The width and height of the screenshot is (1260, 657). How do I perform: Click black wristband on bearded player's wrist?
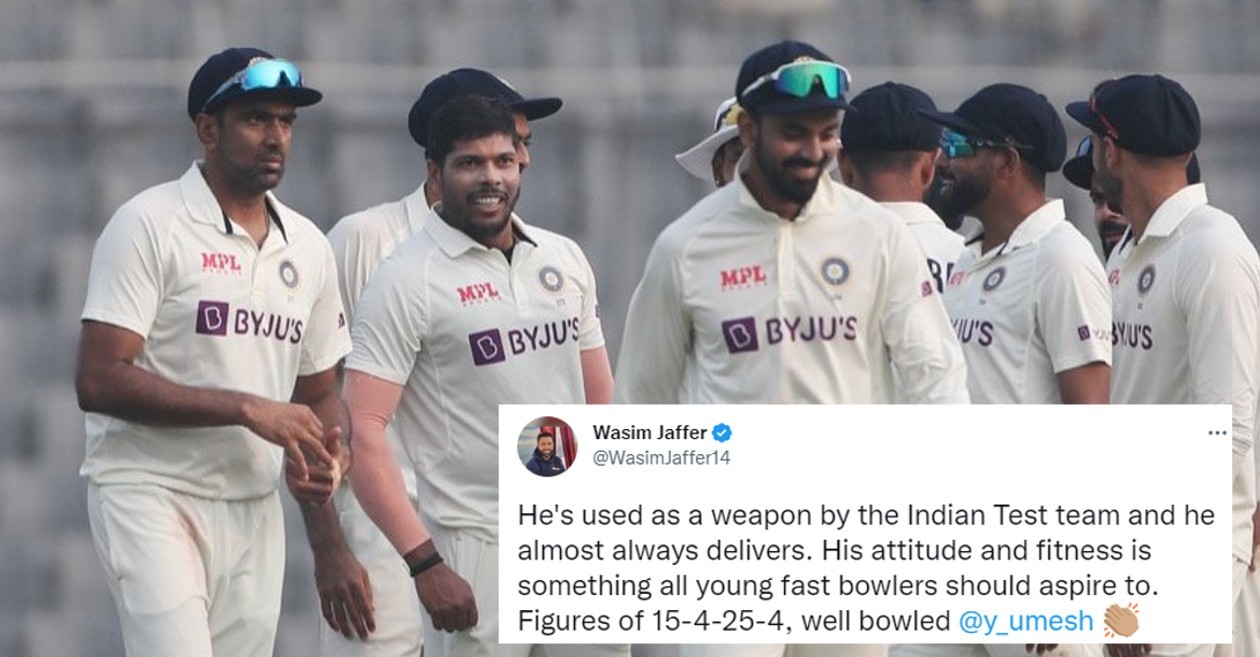tap(425, 563)
